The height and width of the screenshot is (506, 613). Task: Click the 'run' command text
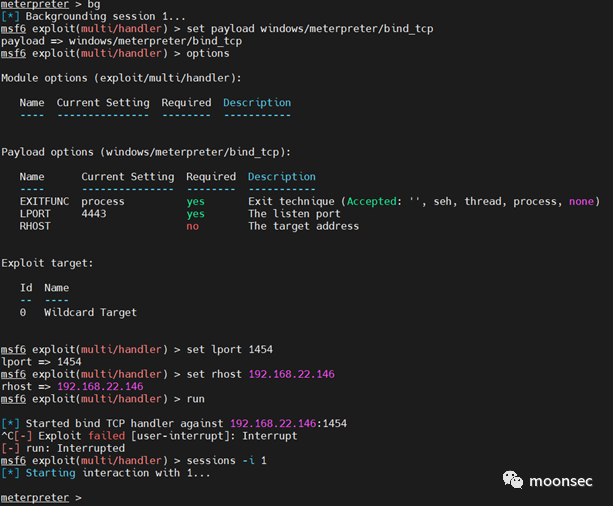click(x=195, y=399)
